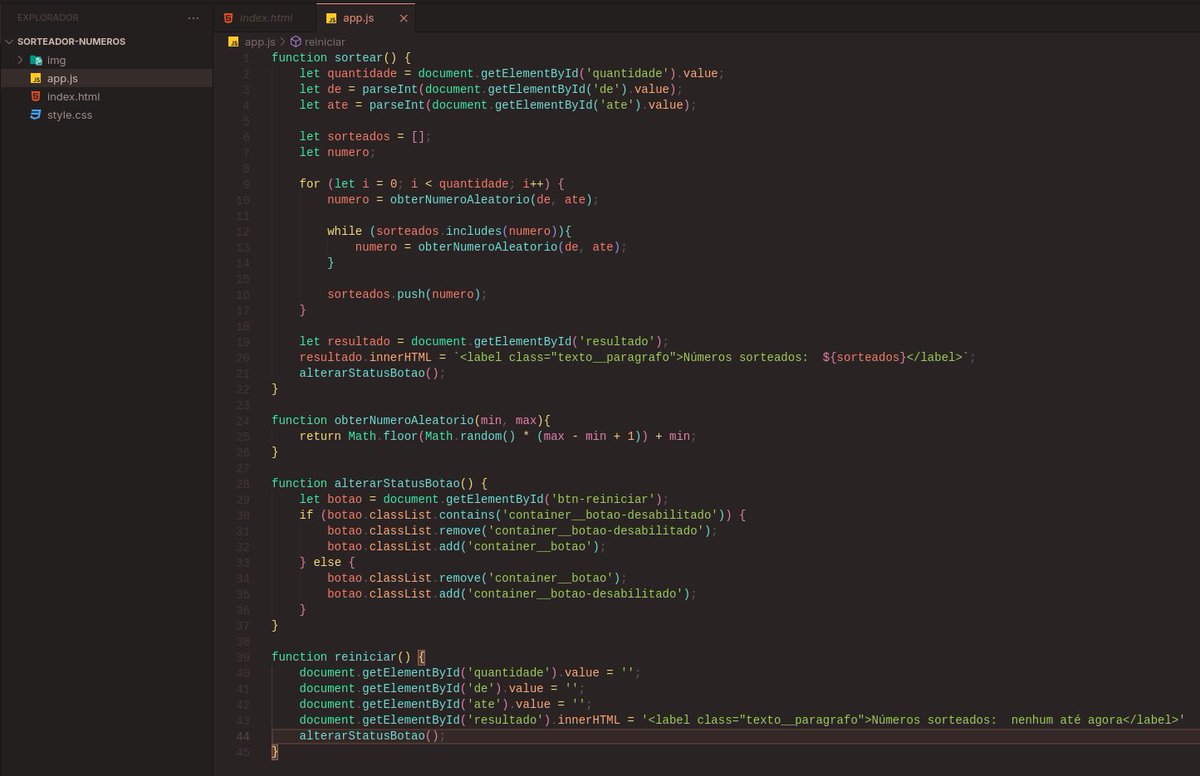Click the HTML icon on index.html tab
The width and height of the screenshot is (1200, 776).
pos(227,17)
